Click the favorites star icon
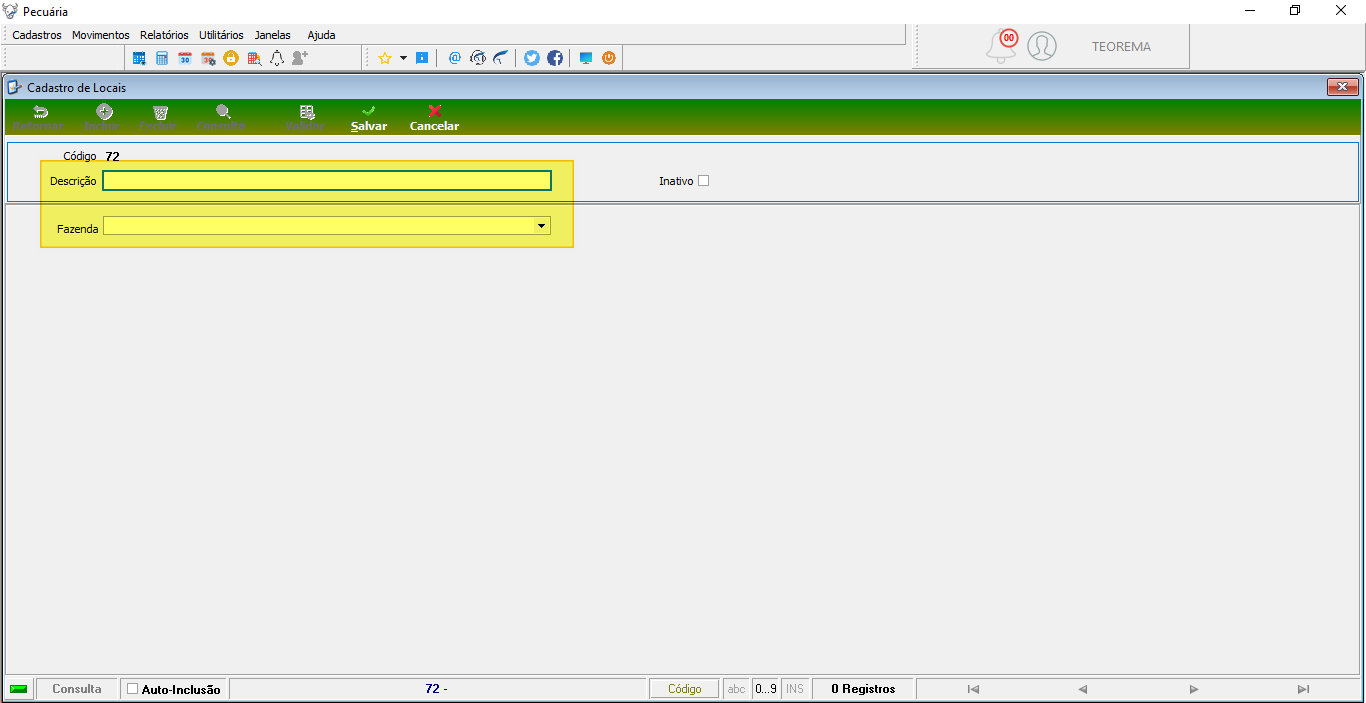This screenshot has height=703, width=1366. tap(385, 58)
